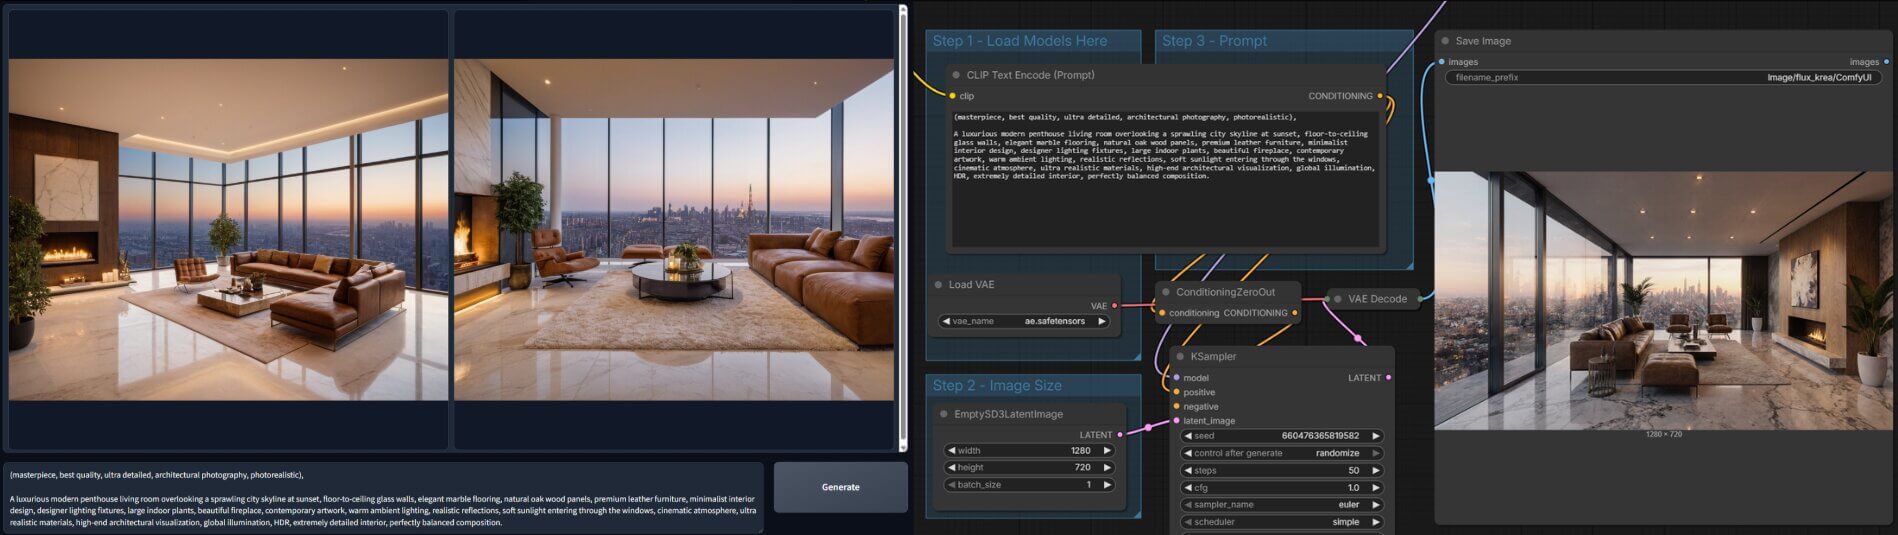Click the LATENT output port of KSampler
This screenshot has height=535, width=1898.
1388,378
